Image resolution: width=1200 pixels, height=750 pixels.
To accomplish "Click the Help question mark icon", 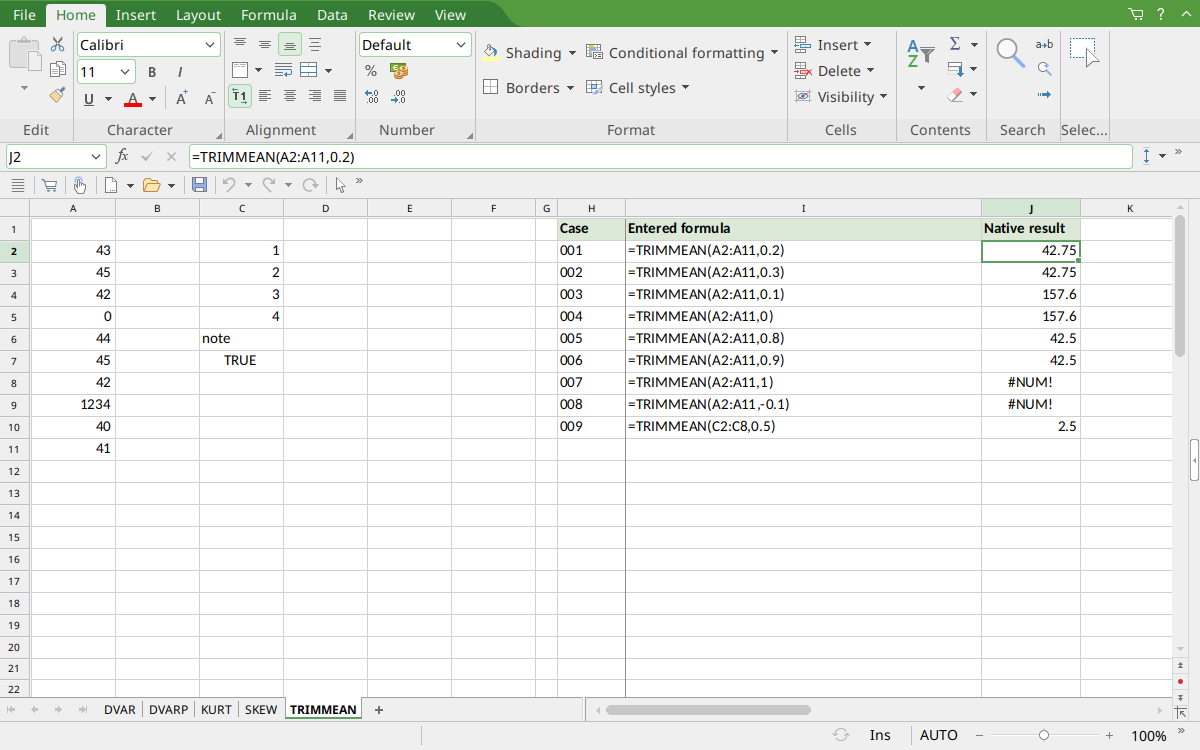I will 1161,15.
